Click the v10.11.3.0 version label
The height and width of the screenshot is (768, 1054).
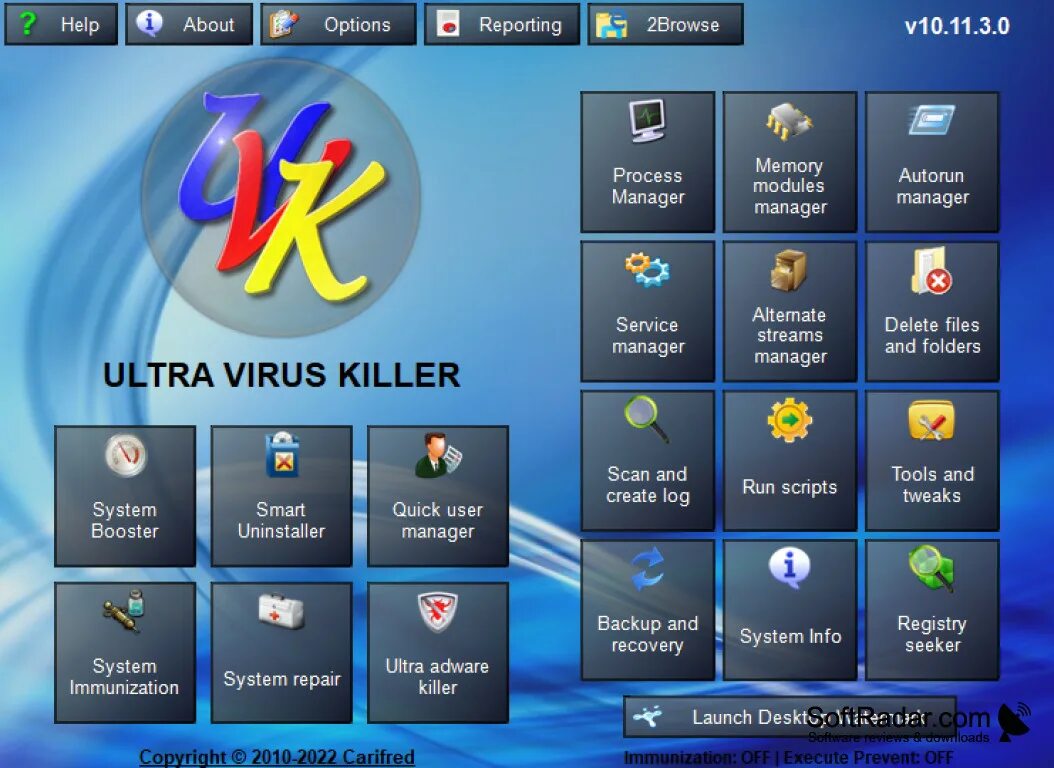957,26
